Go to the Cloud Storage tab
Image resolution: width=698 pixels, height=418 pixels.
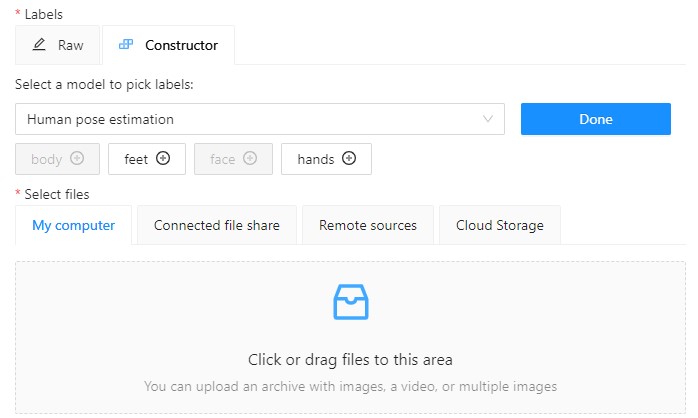[x=500, y=225]
